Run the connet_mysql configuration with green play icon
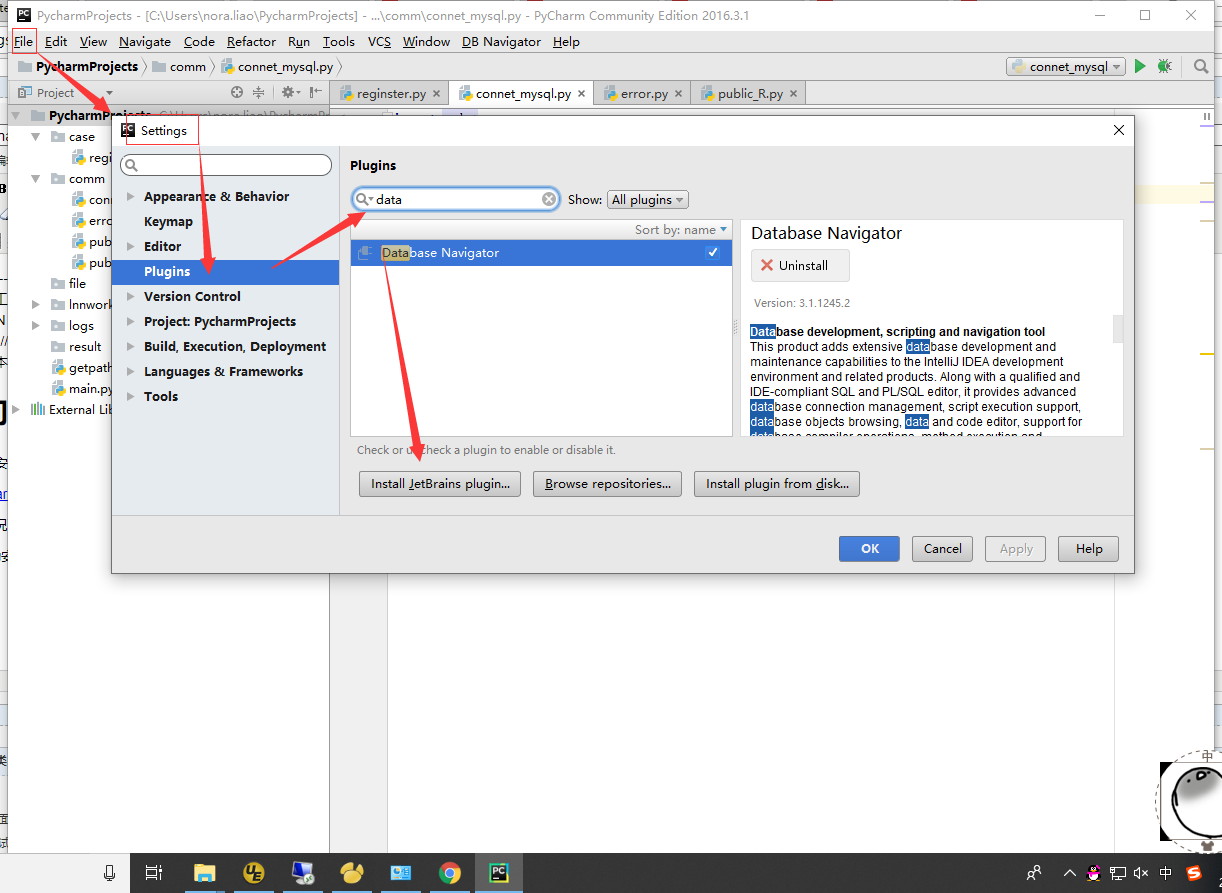1222x893 pixels. (1140, 66)
